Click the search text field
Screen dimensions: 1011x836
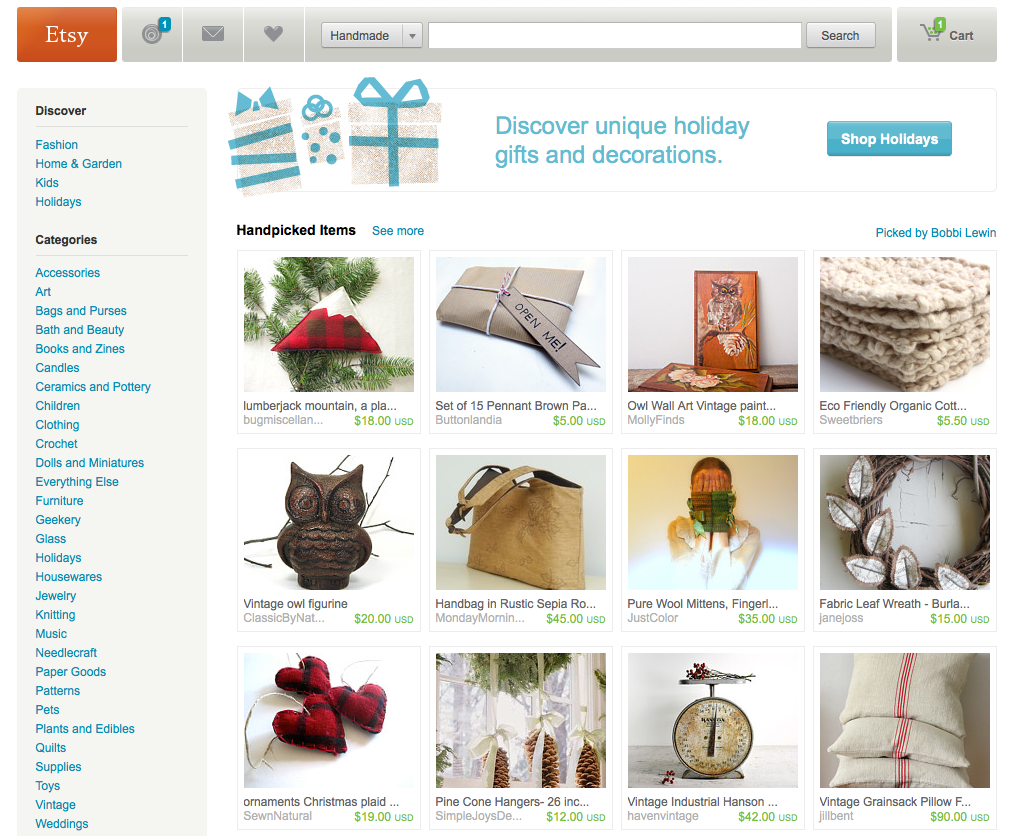point(614,35)
